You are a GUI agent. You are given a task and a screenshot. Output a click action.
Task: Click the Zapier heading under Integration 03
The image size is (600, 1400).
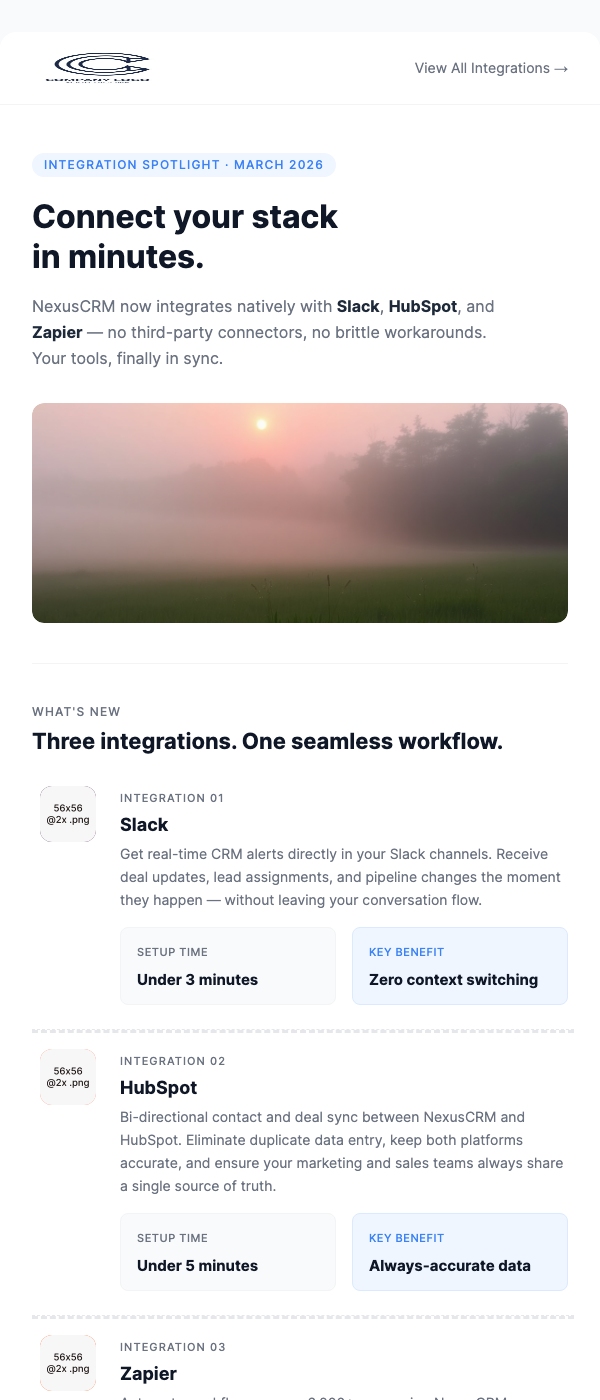pyautogui.click(x=148, y=1374)
